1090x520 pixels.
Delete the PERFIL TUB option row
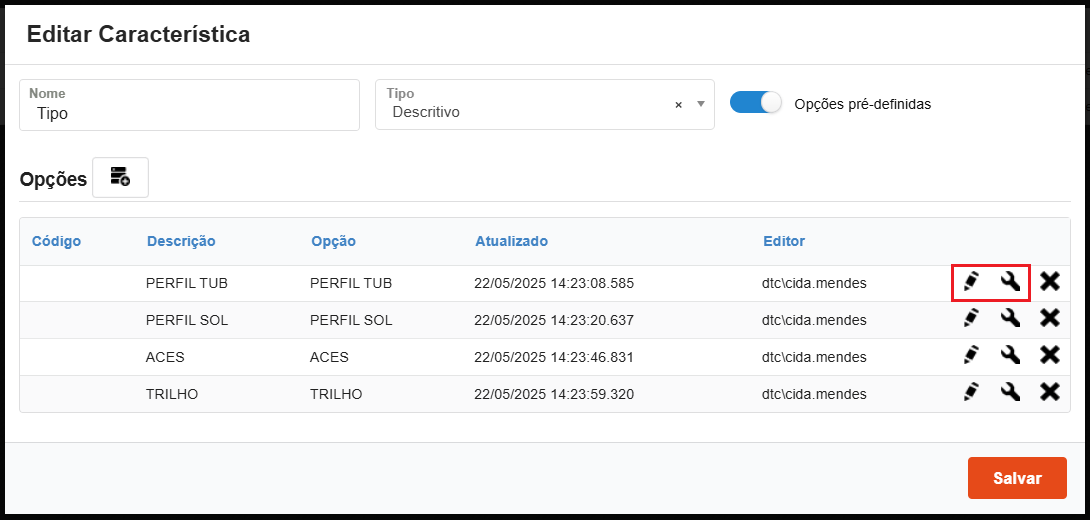[x=1049, y=282]
